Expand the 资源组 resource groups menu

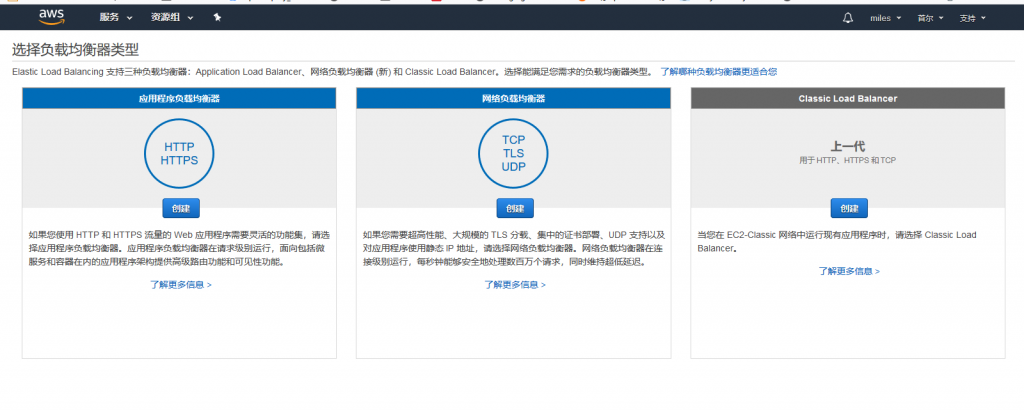(x=172, y=18)
